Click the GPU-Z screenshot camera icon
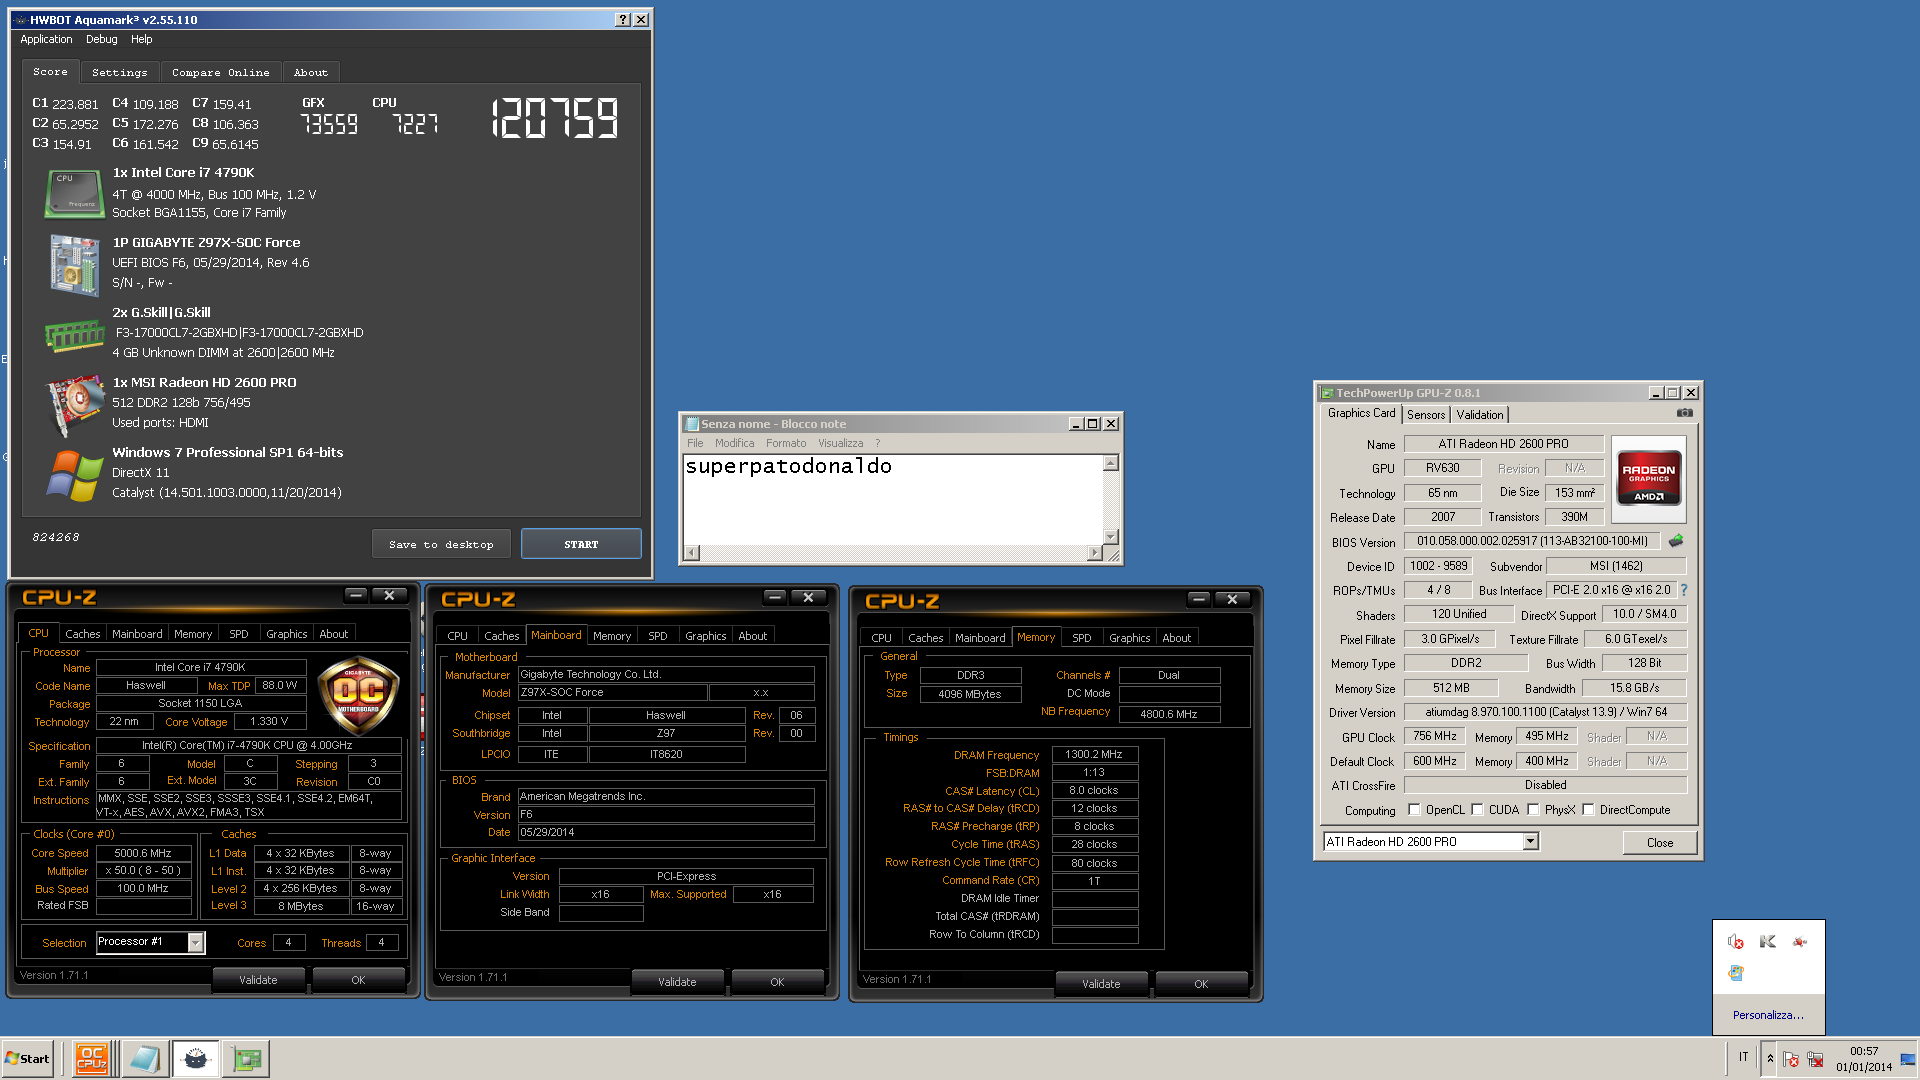 point(1685,413)
